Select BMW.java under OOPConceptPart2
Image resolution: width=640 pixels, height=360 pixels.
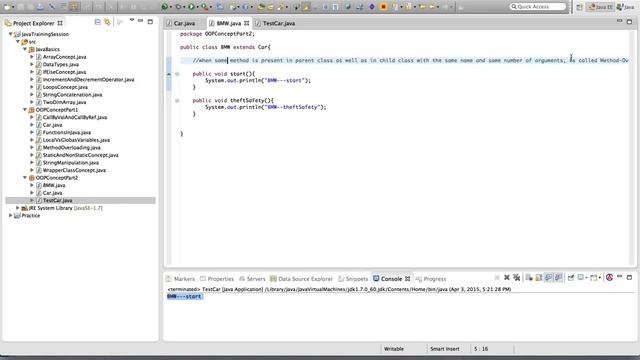click(54, 185)
